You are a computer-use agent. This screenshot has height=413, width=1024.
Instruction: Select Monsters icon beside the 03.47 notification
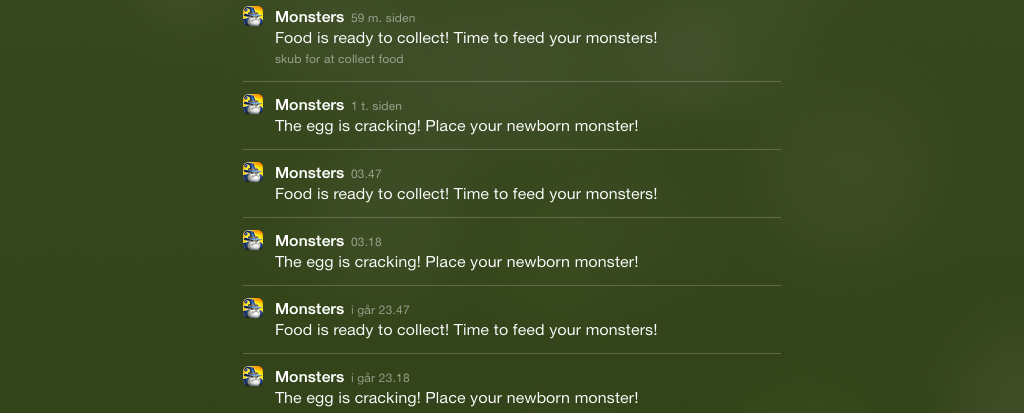click(253, 172)
